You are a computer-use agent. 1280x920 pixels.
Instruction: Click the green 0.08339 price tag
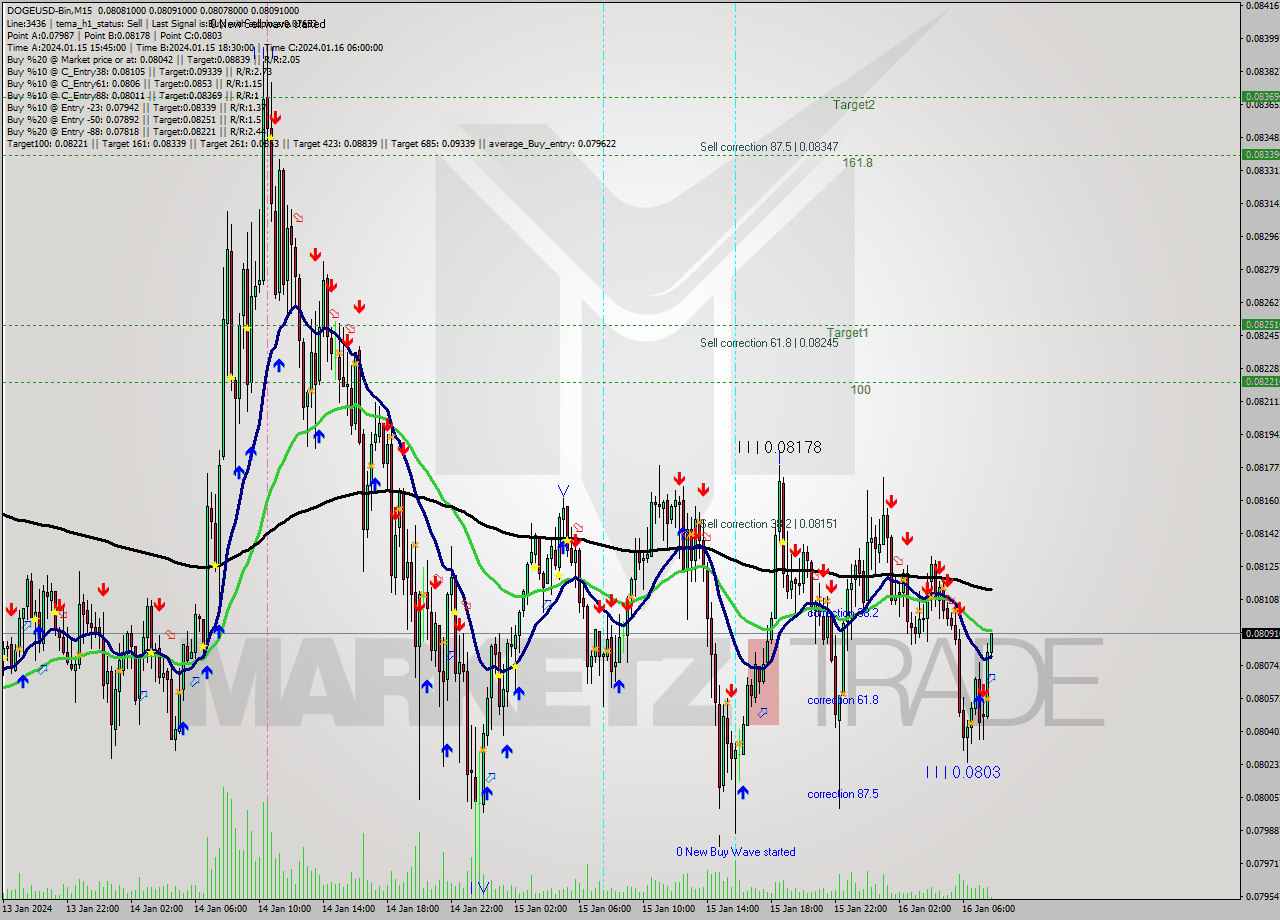point(1260,154)
